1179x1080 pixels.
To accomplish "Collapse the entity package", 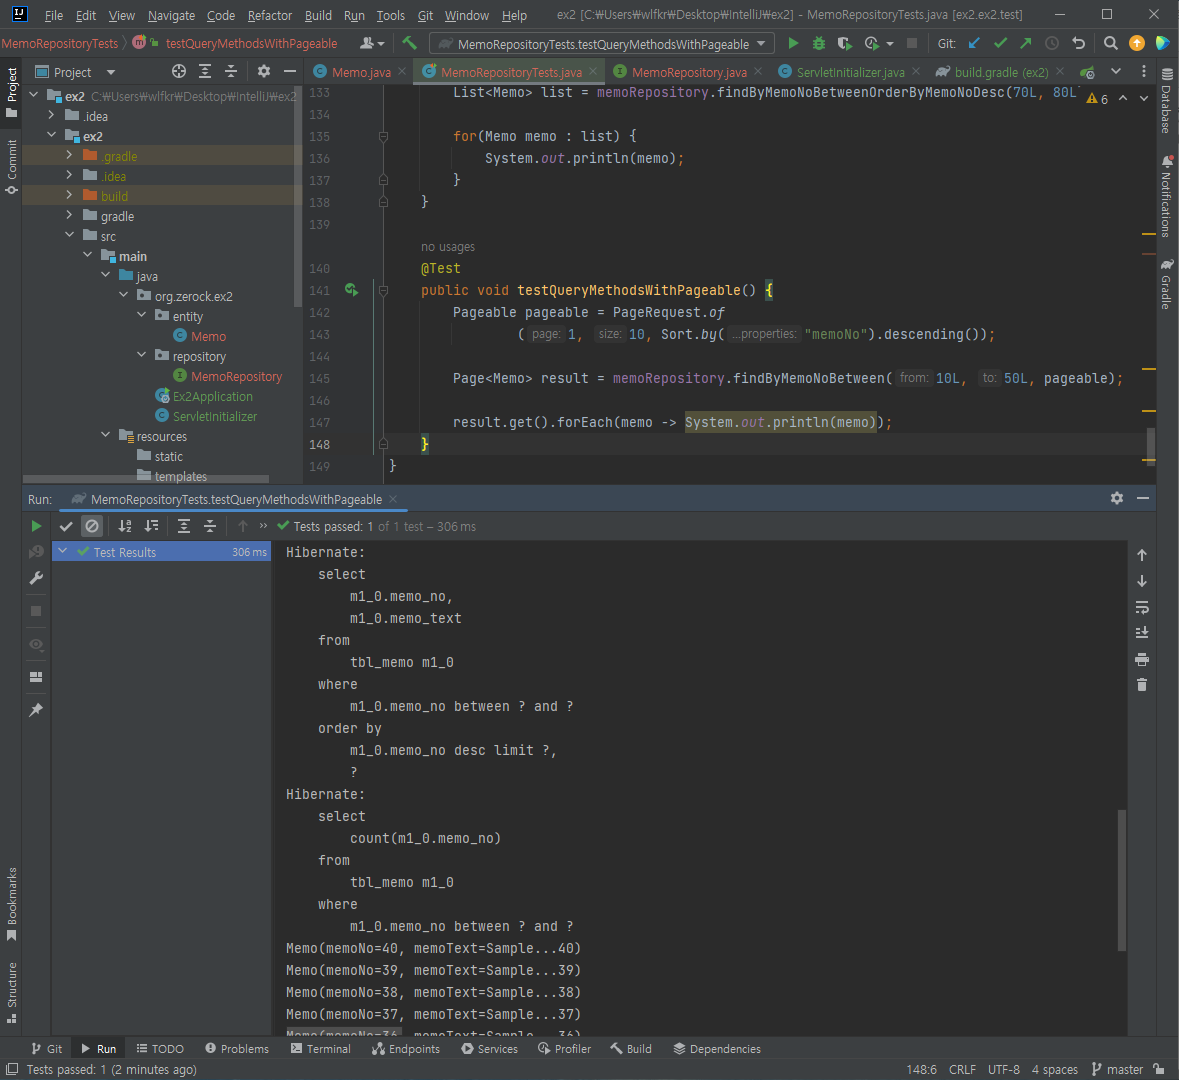I will 141,315.
